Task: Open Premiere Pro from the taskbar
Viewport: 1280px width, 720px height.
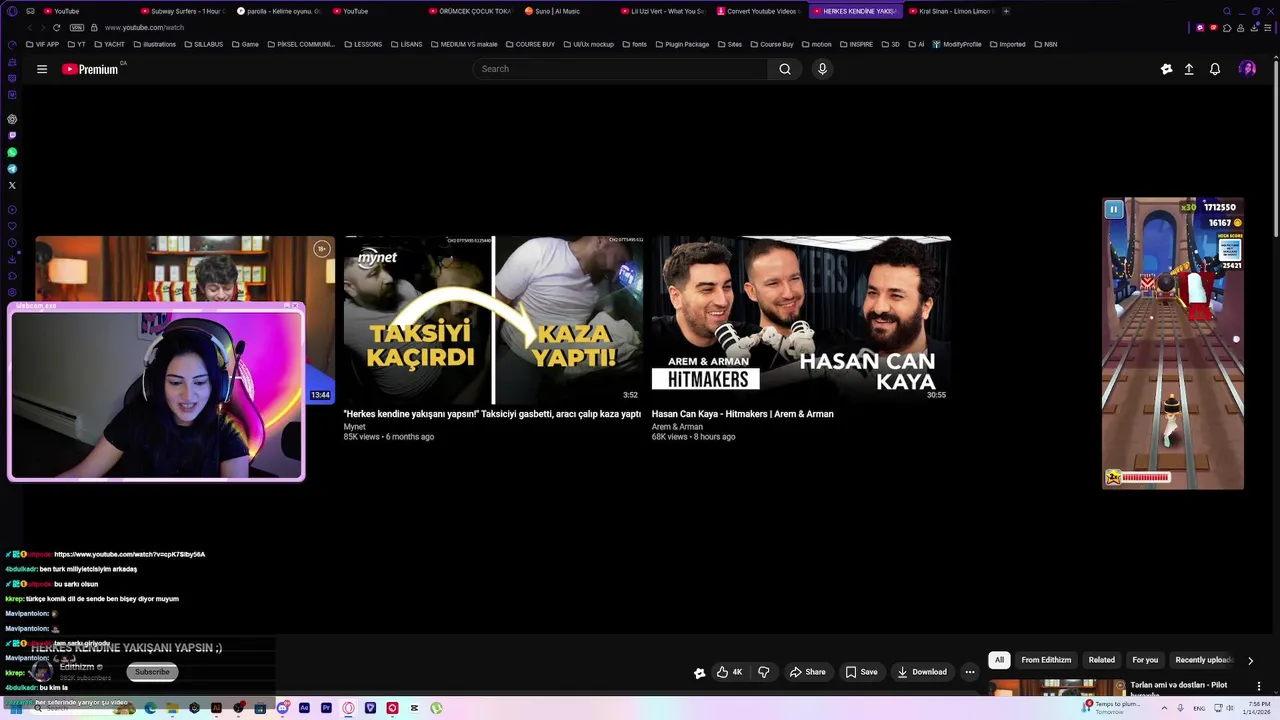Action: (326, 708)
